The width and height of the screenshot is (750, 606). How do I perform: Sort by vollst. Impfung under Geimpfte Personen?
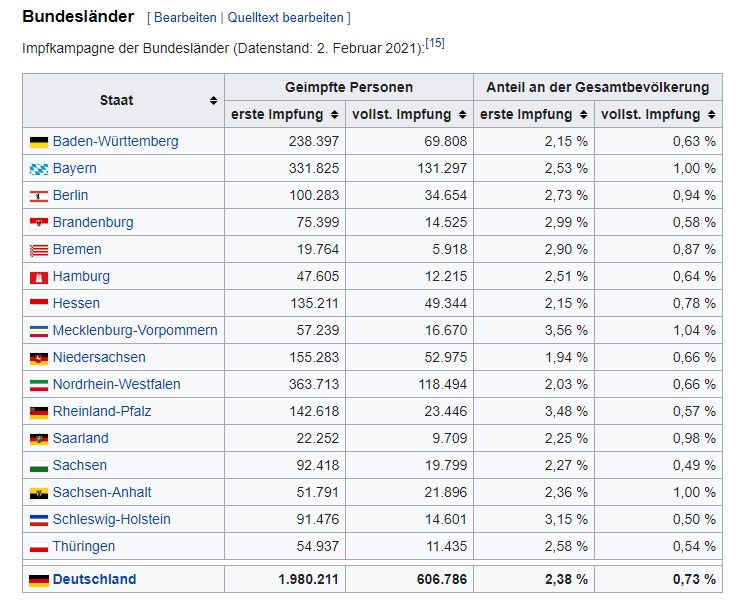(462, 115)
